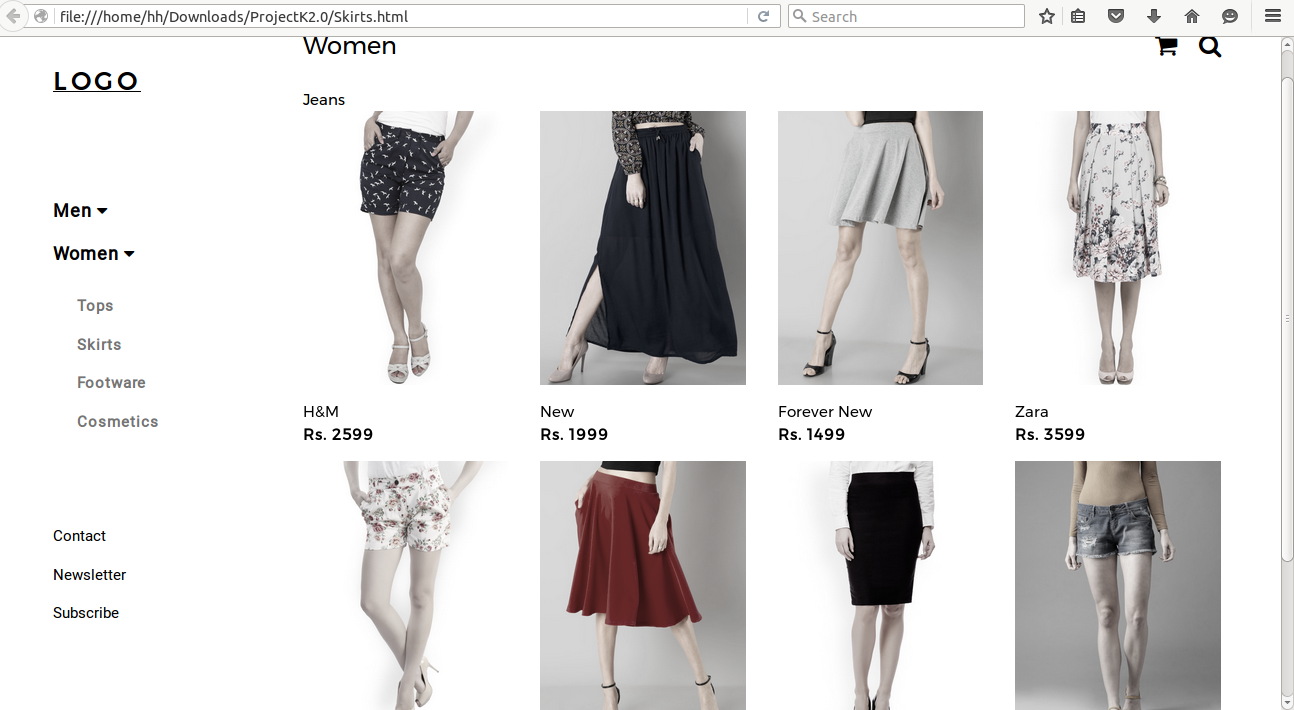Collapse the Women dropdown in sidebar
The image size is (1294, 710).
click(94, 253)
